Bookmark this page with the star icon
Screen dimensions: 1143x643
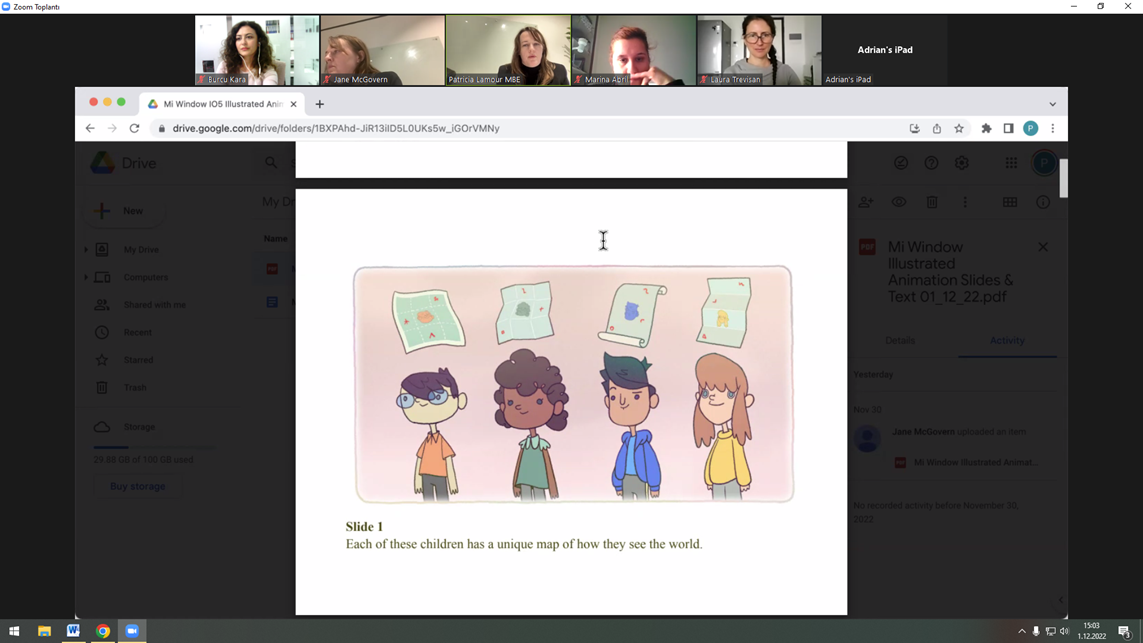[959, 128]
